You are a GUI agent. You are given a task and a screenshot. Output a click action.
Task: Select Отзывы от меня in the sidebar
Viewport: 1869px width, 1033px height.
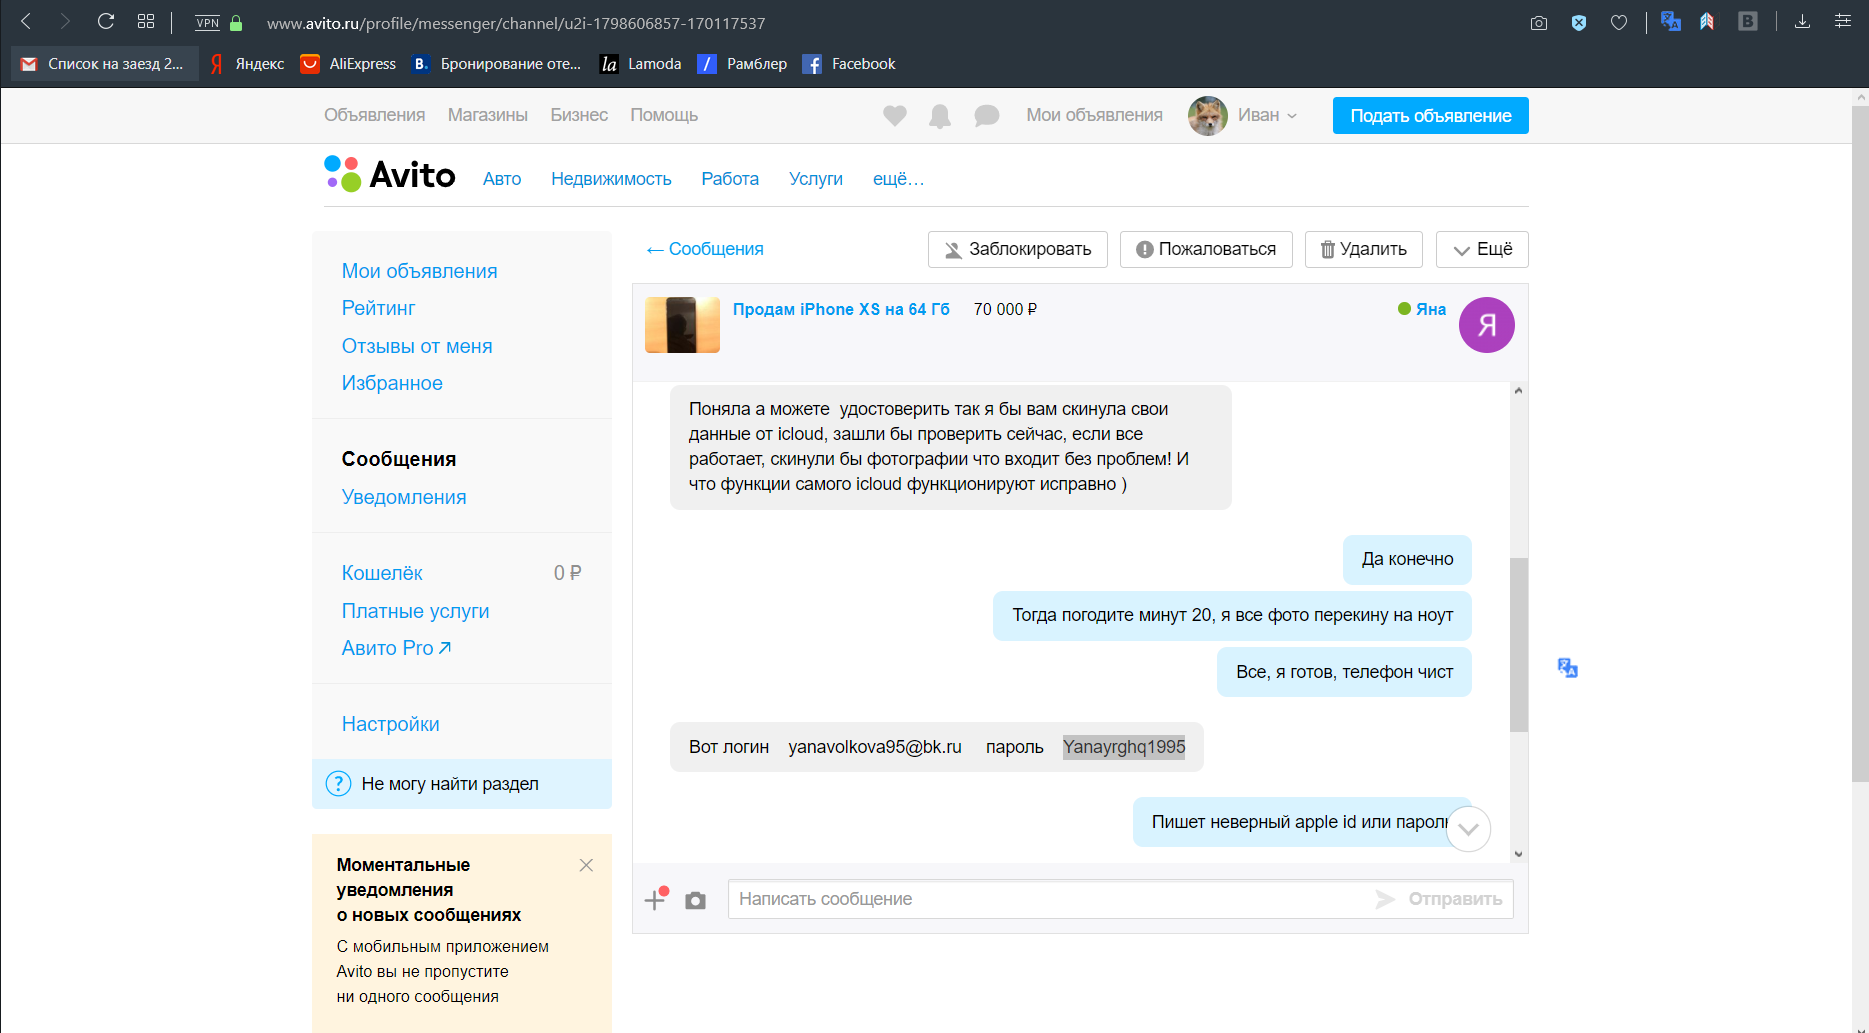pos(417,346)
